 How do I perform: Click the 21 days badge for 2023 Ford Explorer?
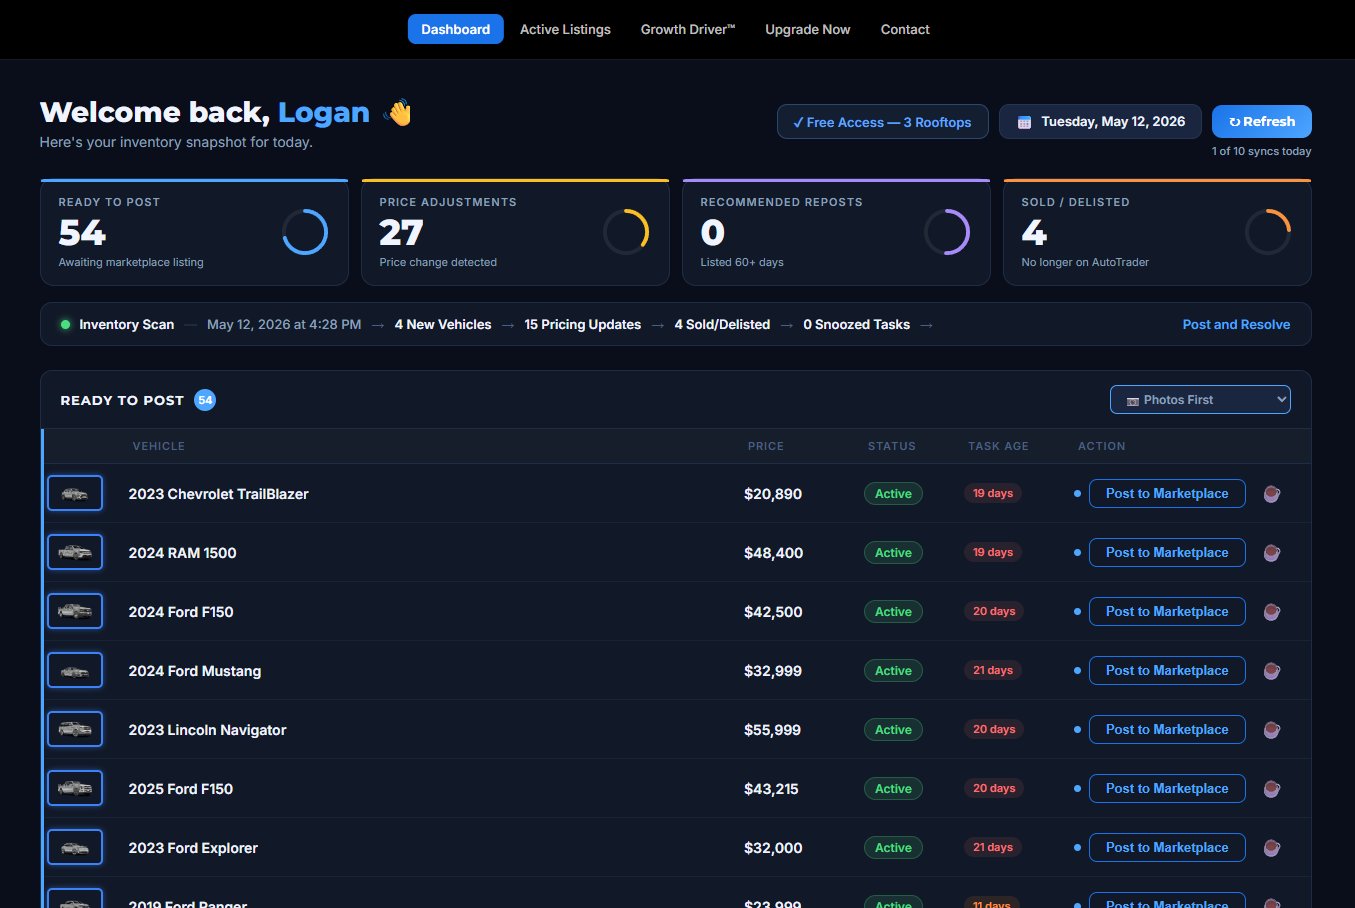pos(993,848)
